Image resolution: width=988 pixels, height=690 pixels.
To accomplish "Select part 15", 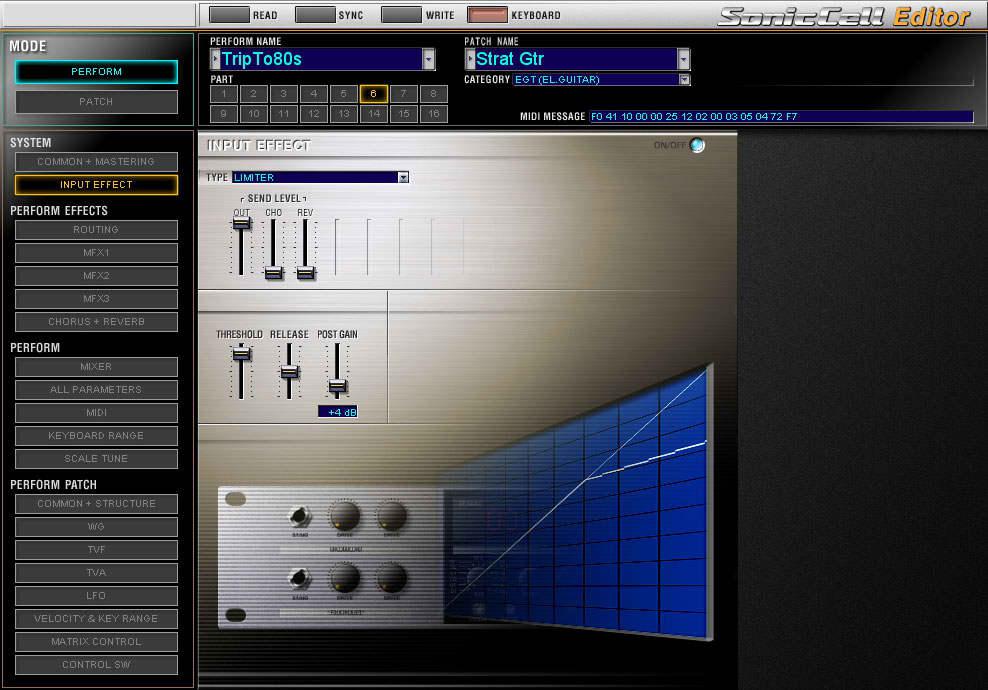I will point(404,114).
